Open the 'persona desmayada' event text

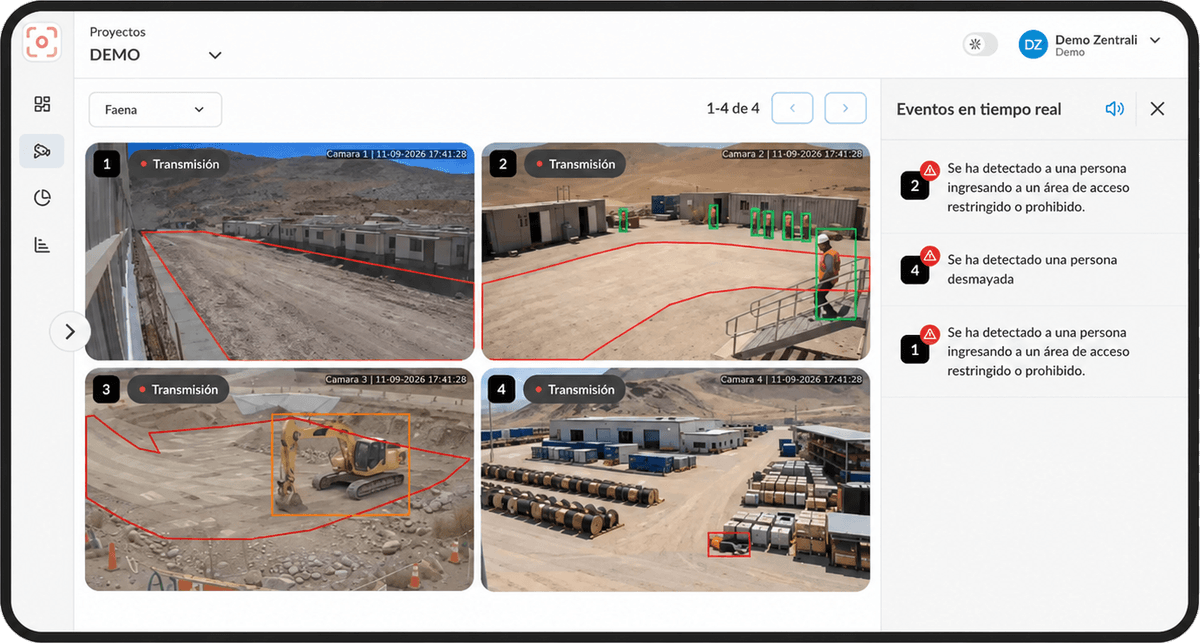[1032, 270]
